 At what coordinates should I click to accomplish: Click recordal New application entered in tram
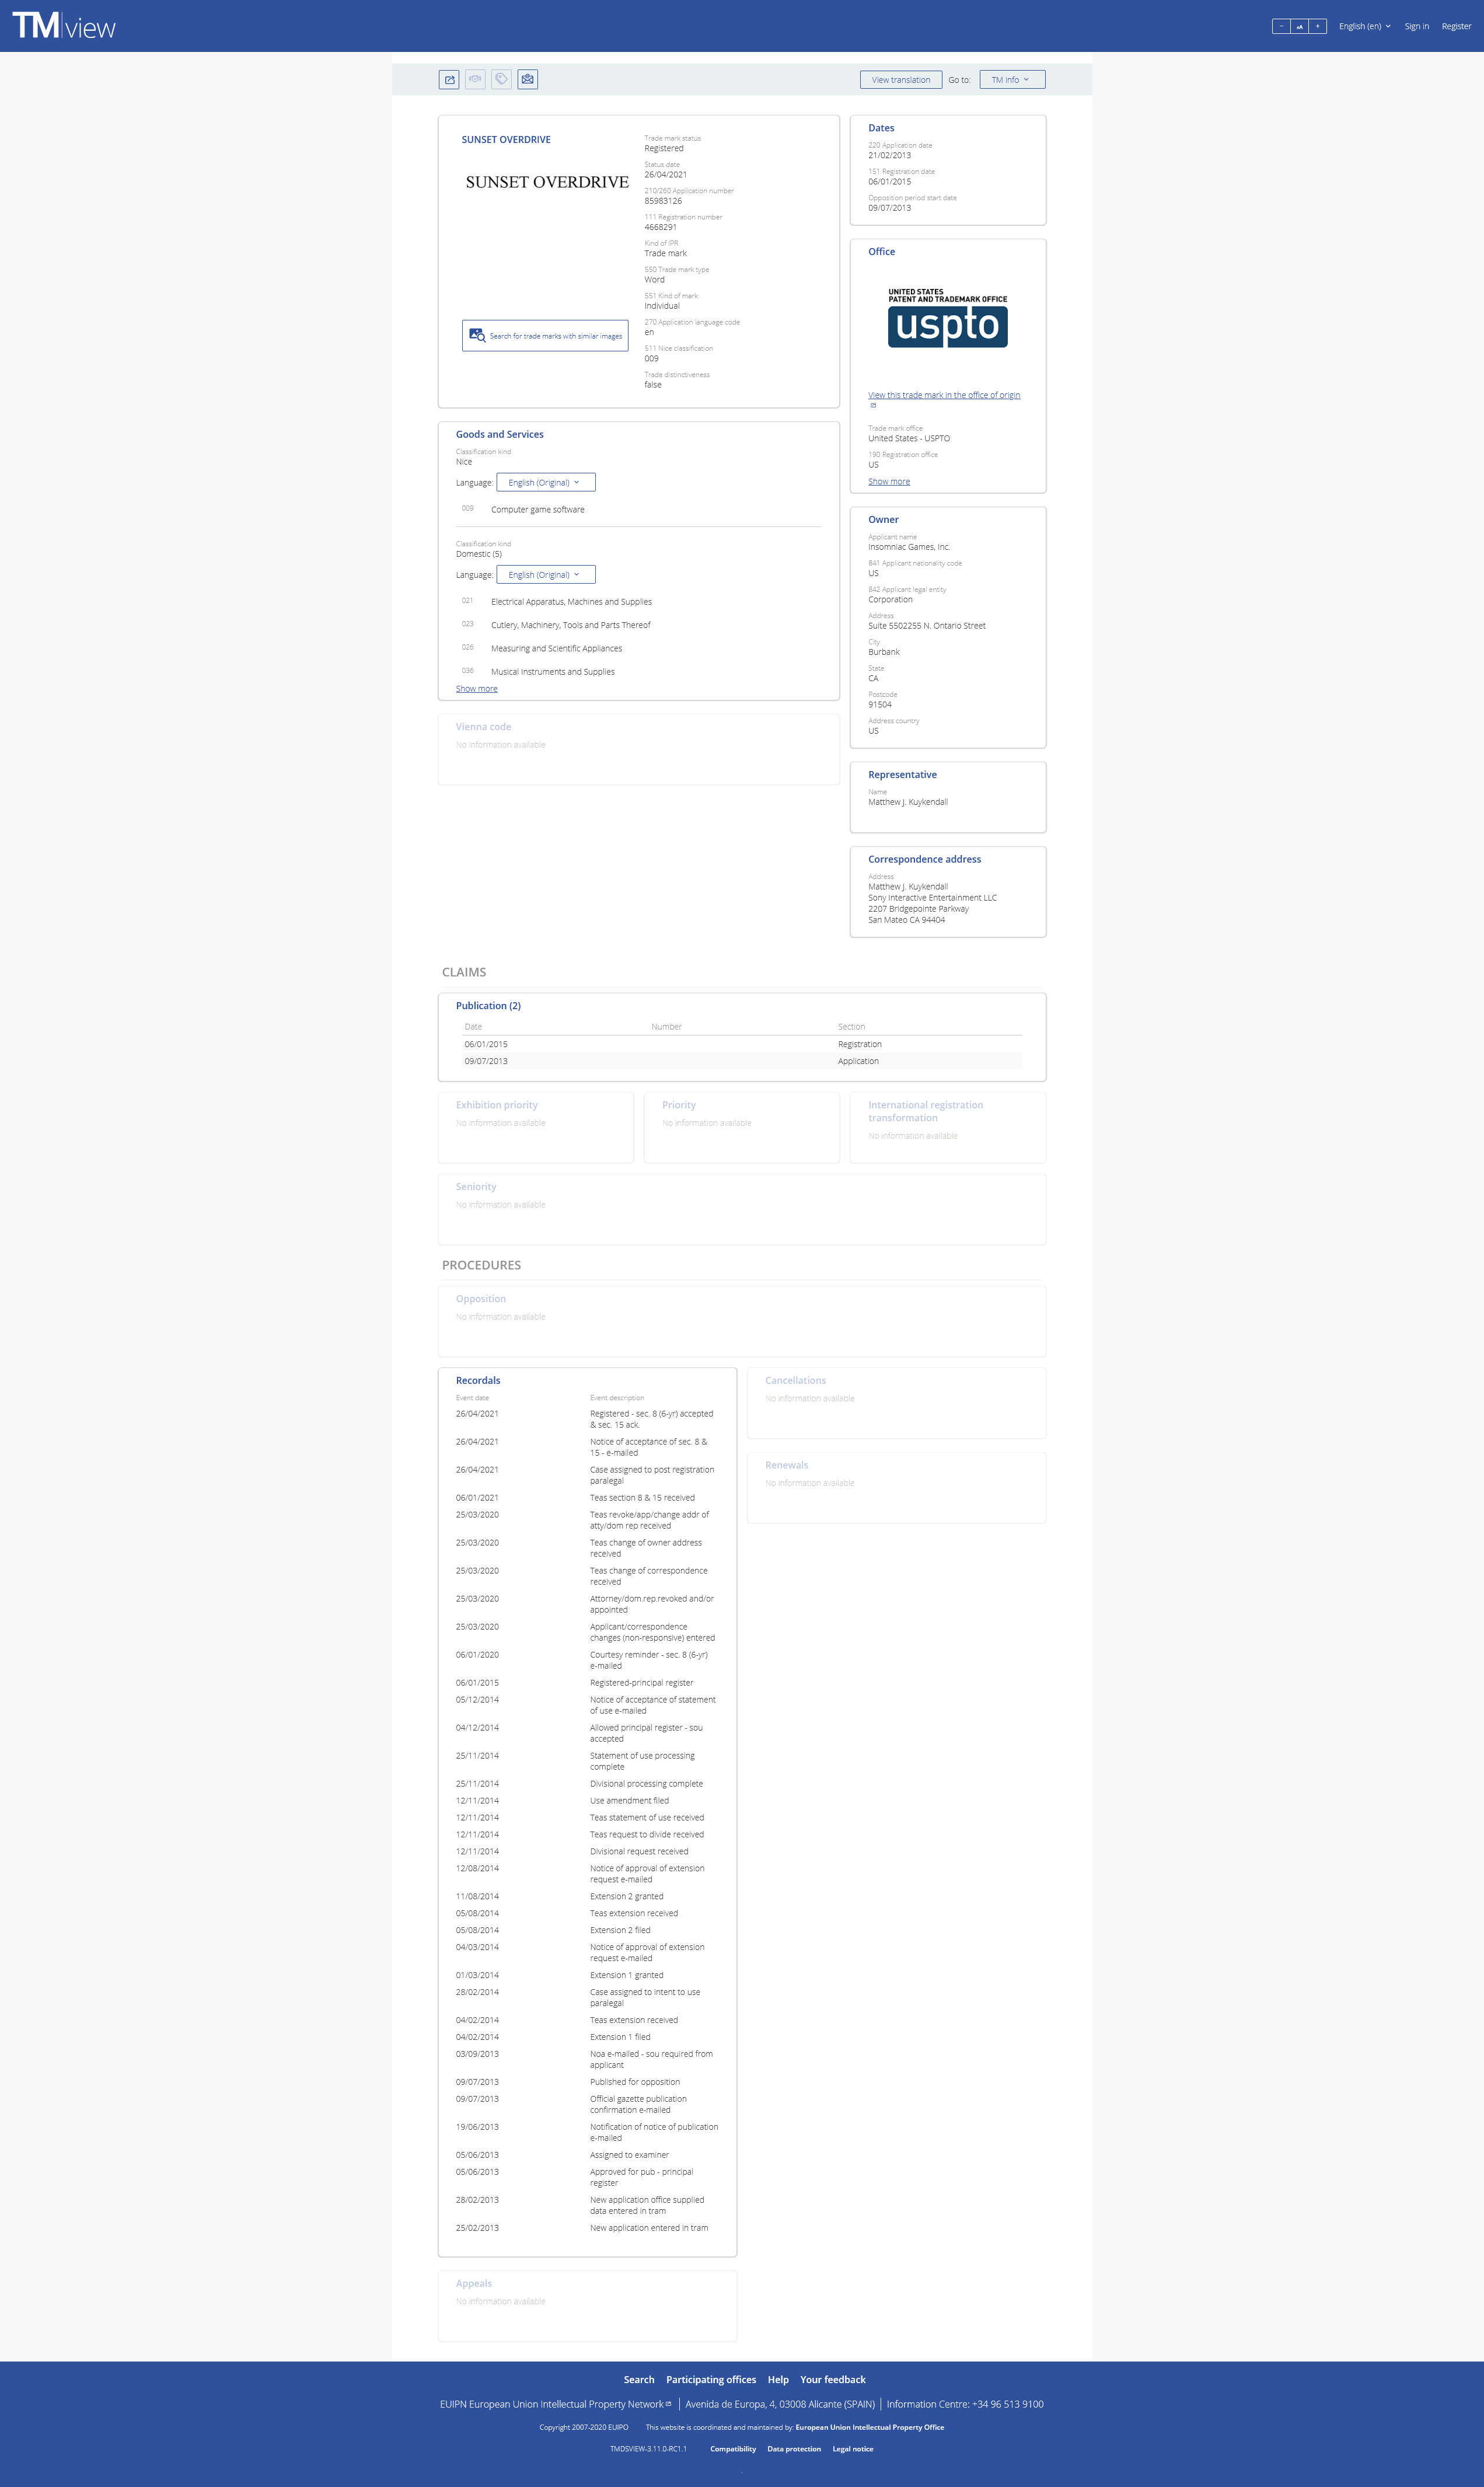point(649,2228)
